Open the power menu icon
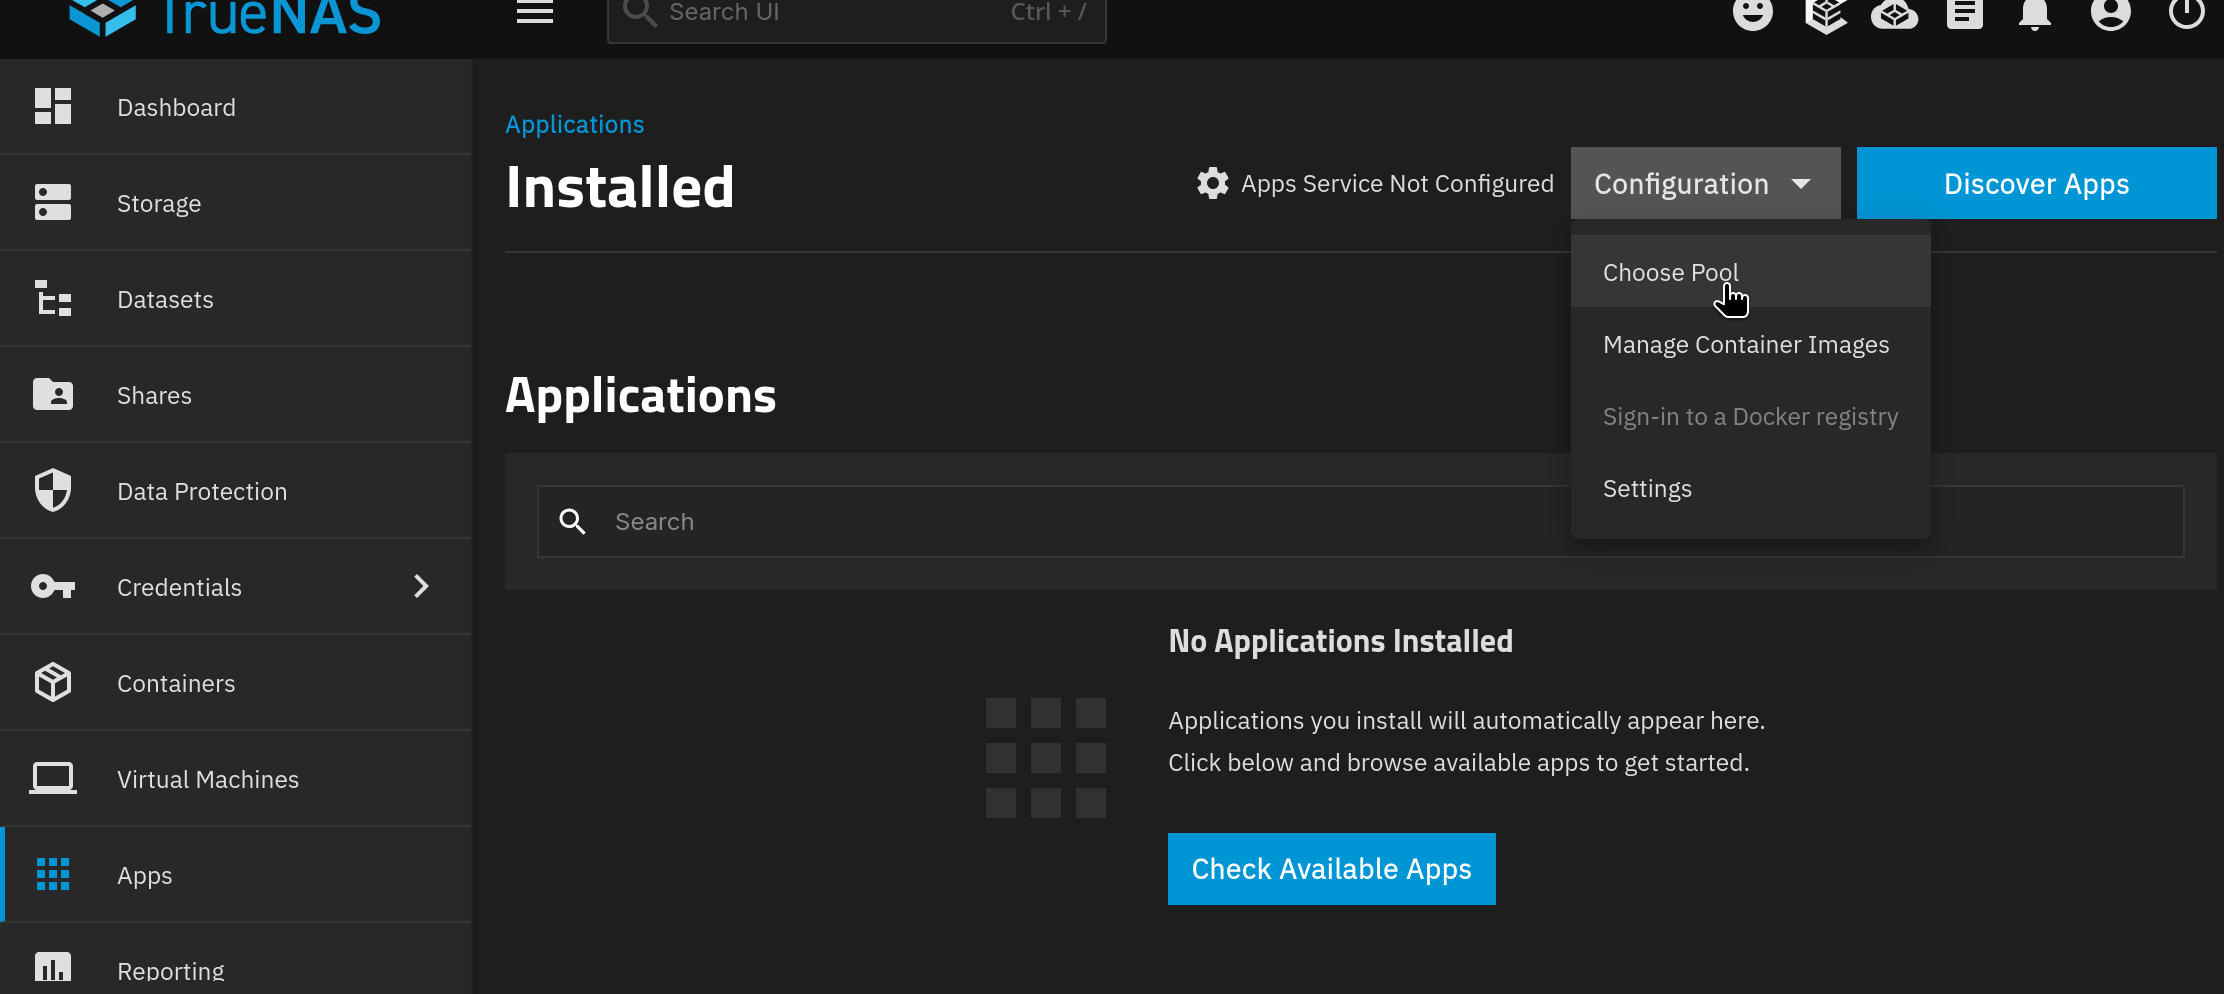 click(x=2187, y=12)
